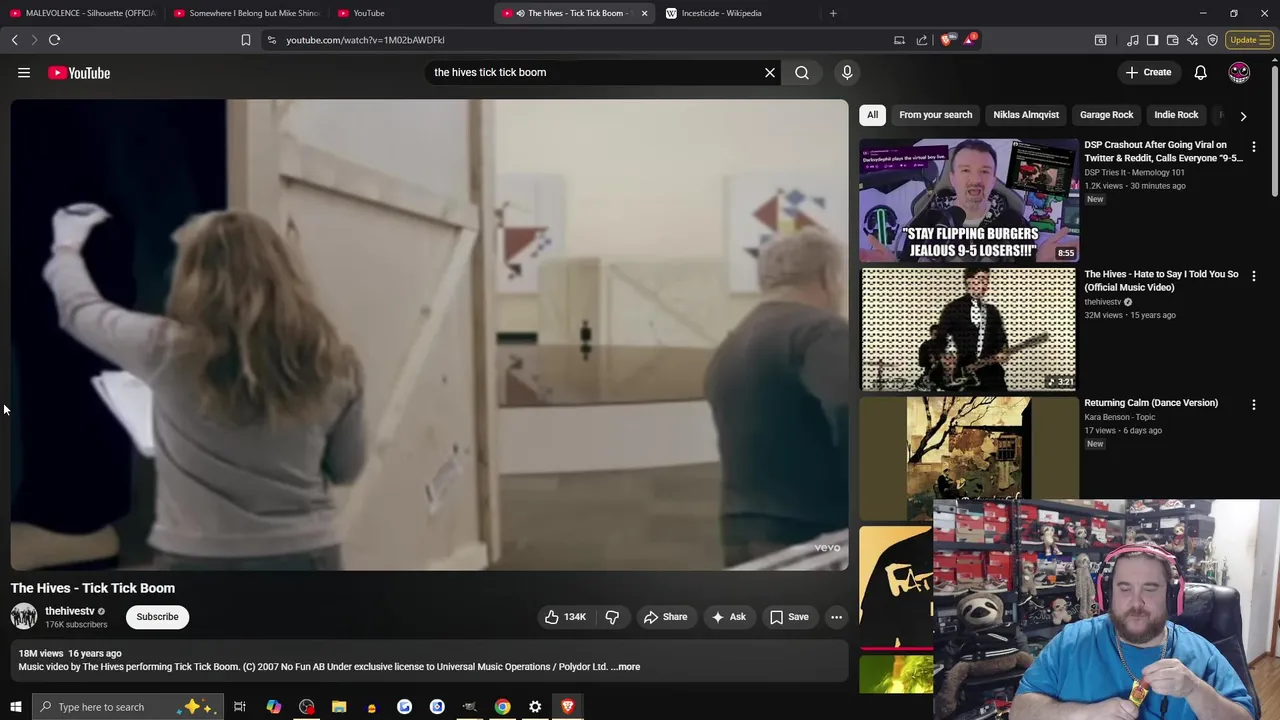
Task: Click the Windows taskbar search box
Action: point(127,707)
